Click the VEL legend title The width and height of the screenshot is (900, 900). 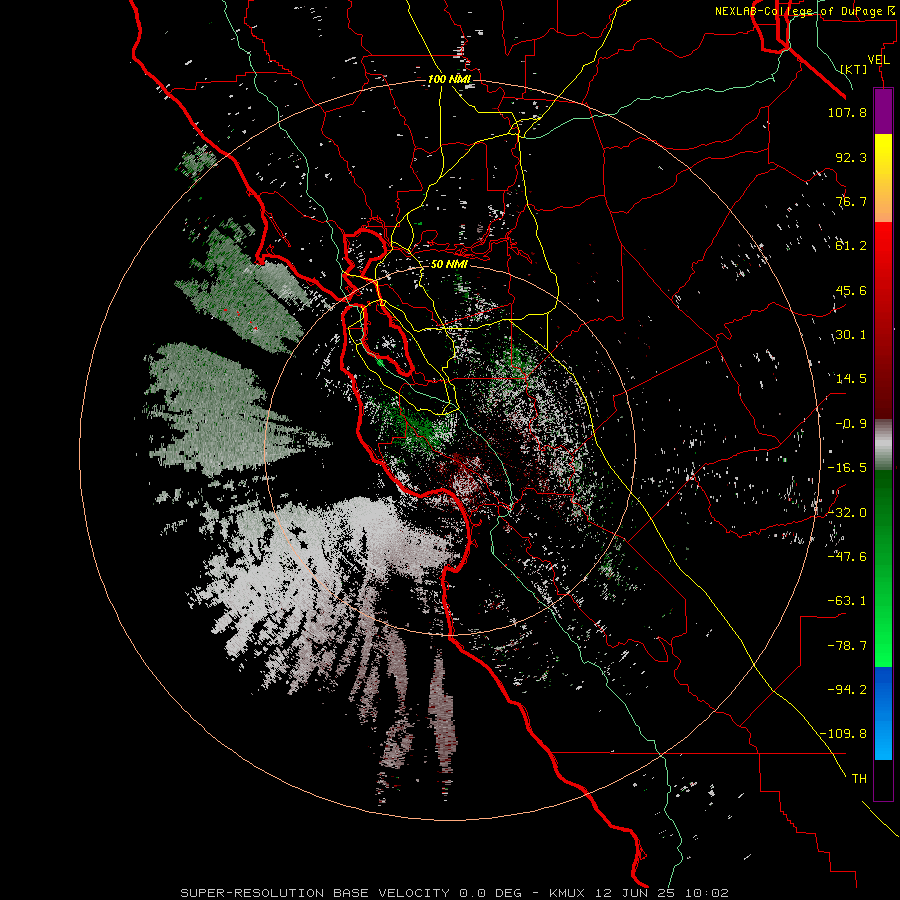click(x=878, y=59)
